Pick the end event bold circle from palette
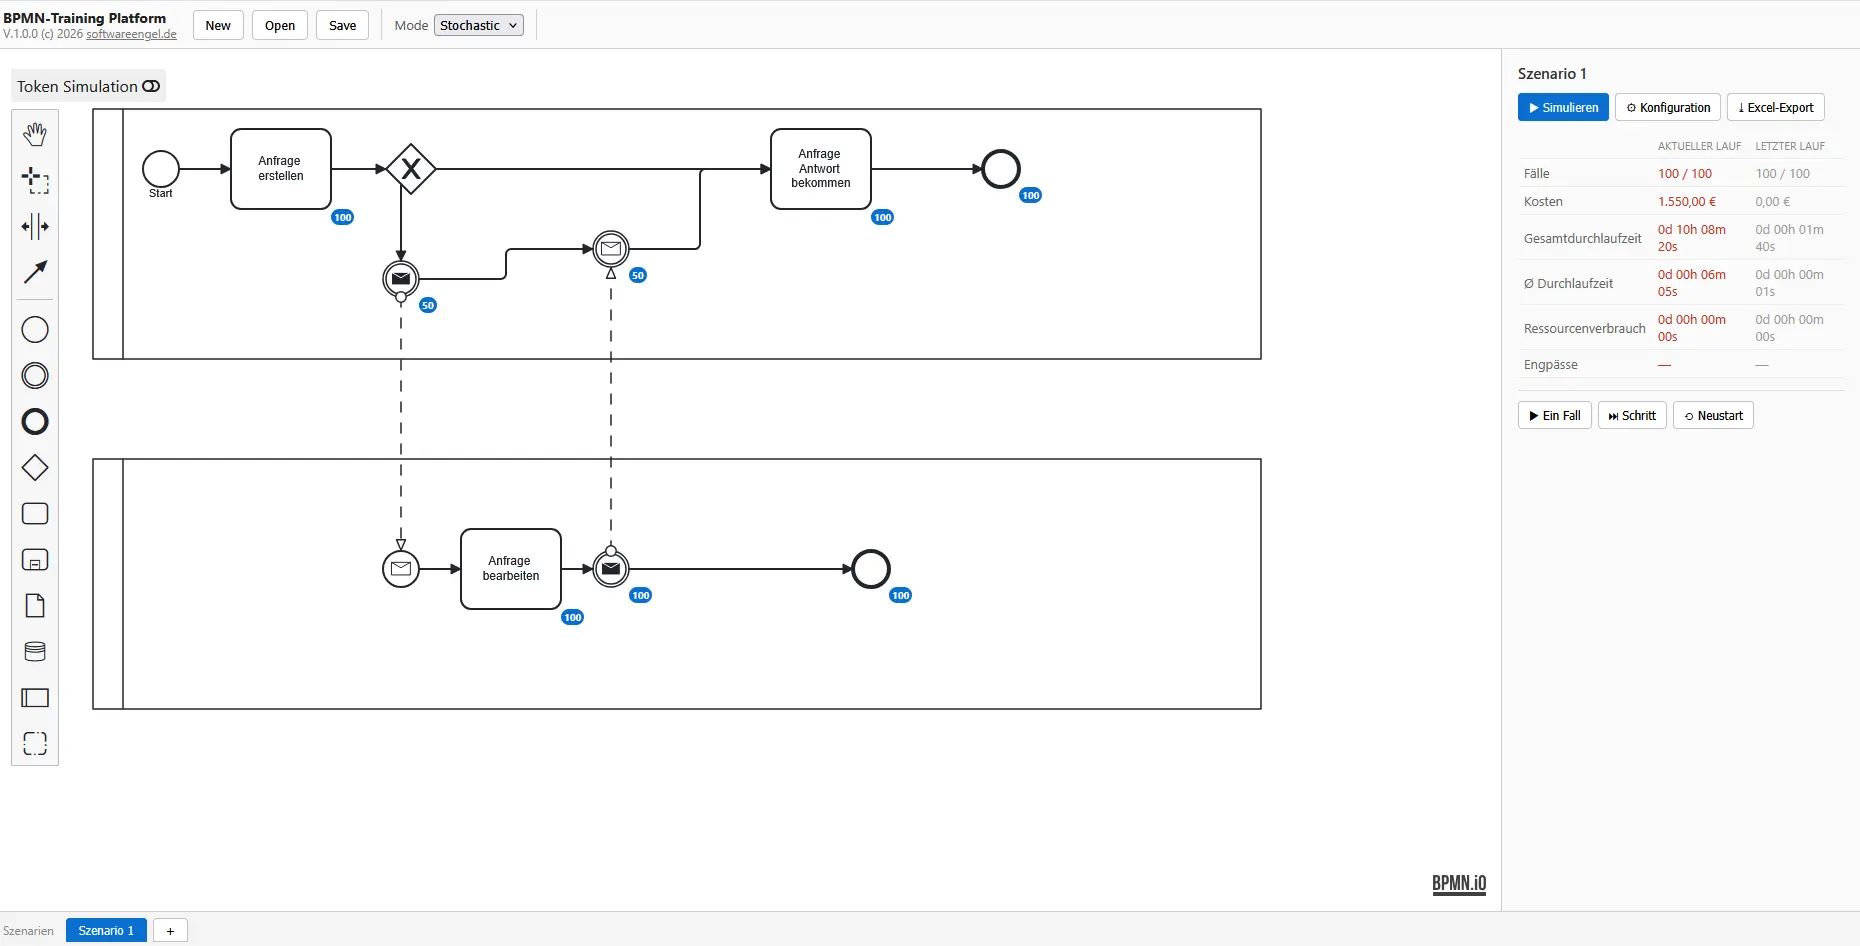Viewport: 1860px width, 946px height. [x=35, y=422]
